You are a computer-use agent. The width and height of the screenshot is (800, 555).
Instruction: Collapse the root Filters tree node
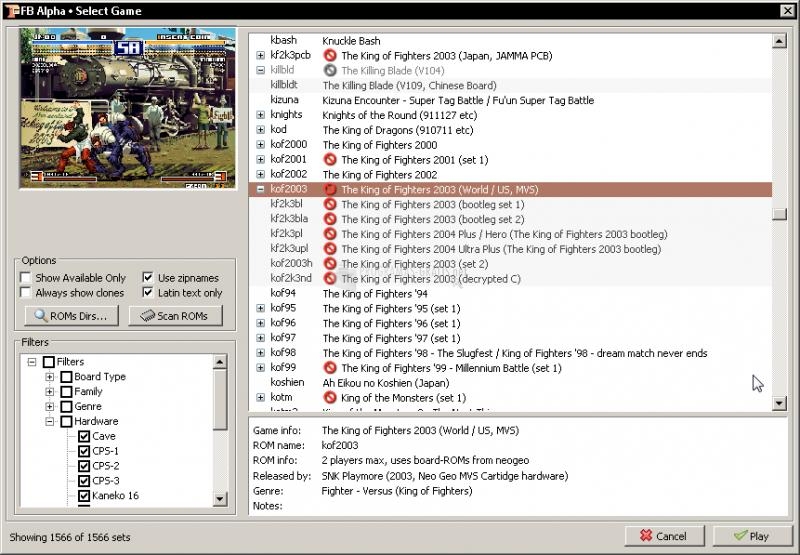(32, 362)
